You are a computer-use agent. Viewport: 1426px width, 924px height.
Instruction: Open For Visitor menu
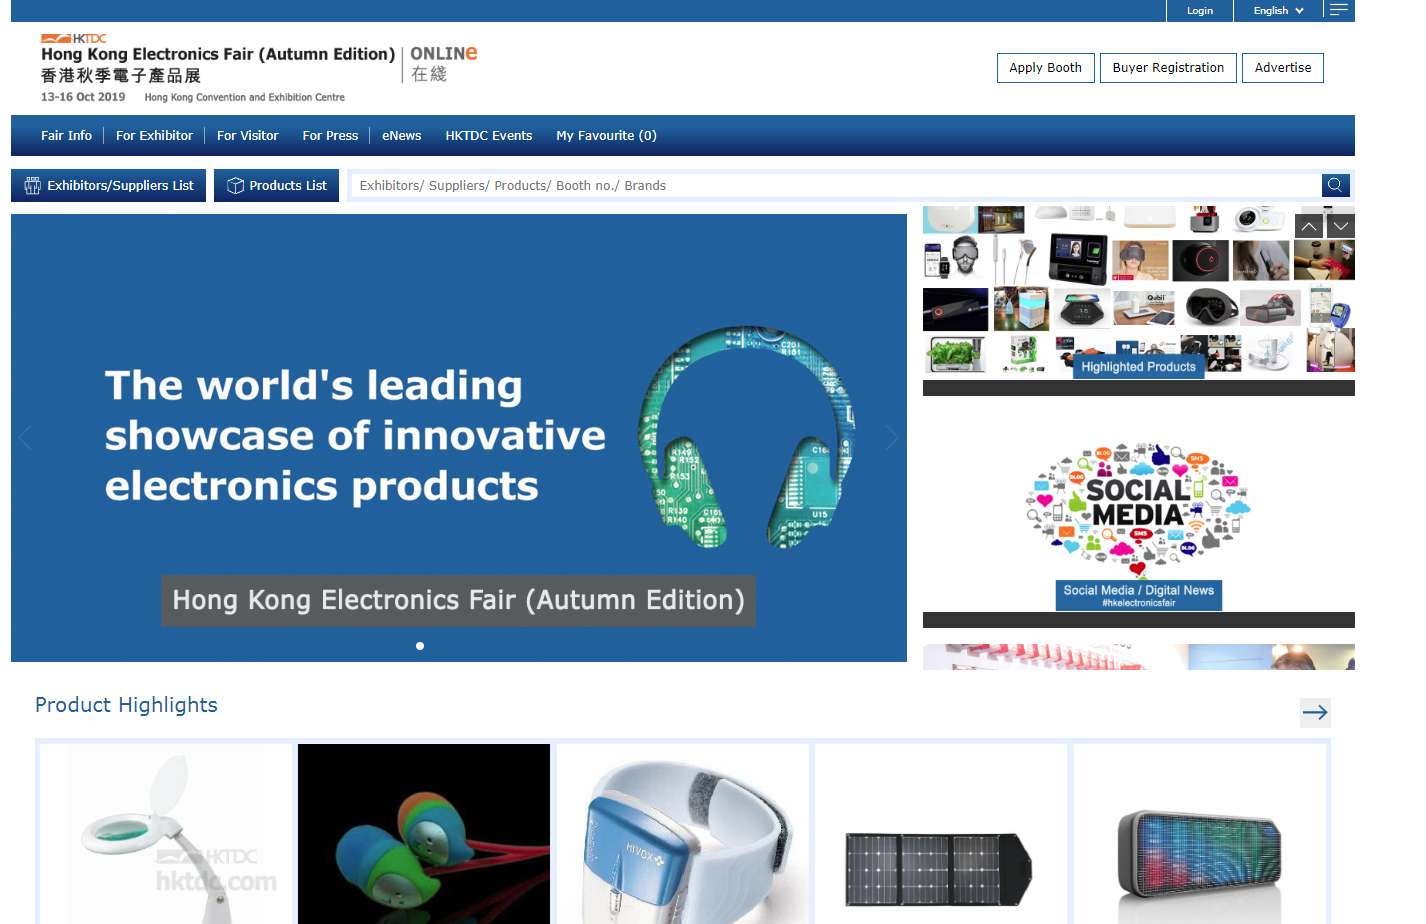(248, 136)
